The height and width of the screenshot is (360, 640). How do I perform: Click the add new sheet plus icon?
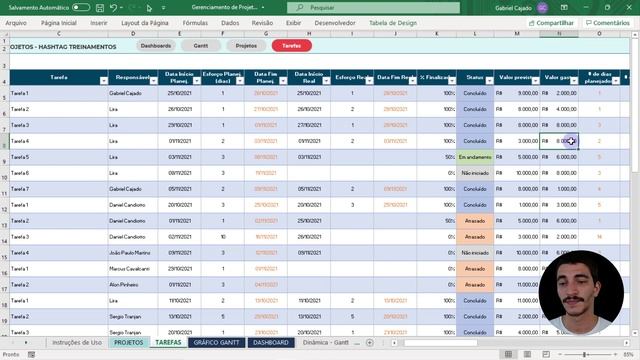(x=369, y=343)
